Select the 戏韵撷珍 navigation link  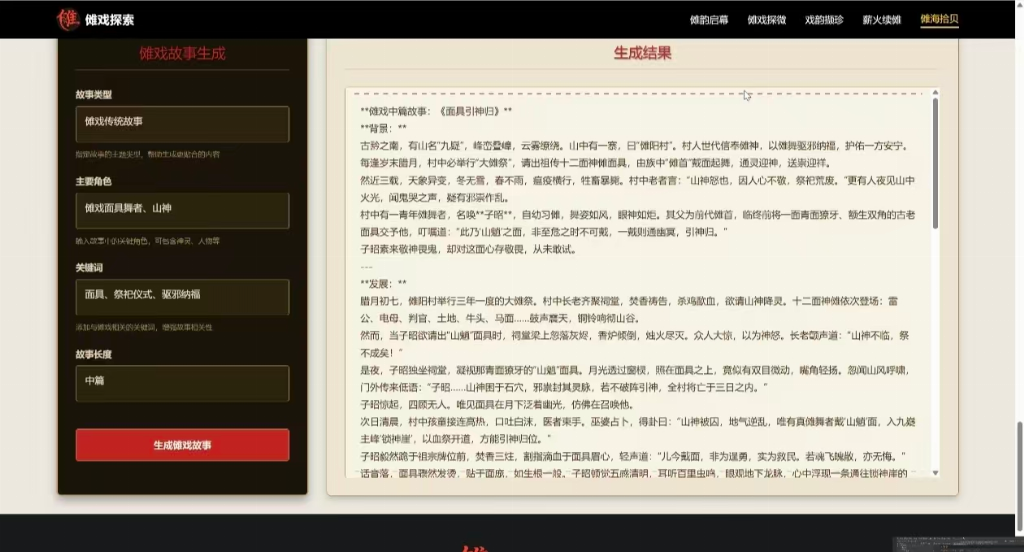click(x=824, y=20)
